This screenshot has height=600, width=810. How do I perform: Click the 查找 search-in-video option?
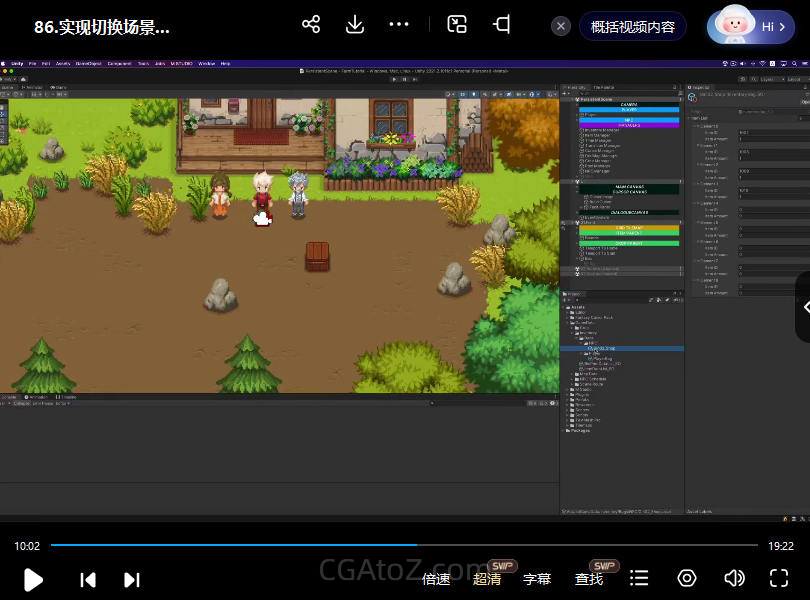(x=589, y=579)
